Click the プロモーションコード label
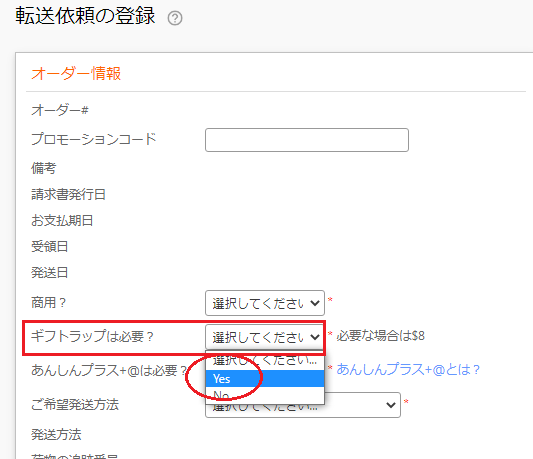The image size is (533, 459). [93, 139]
